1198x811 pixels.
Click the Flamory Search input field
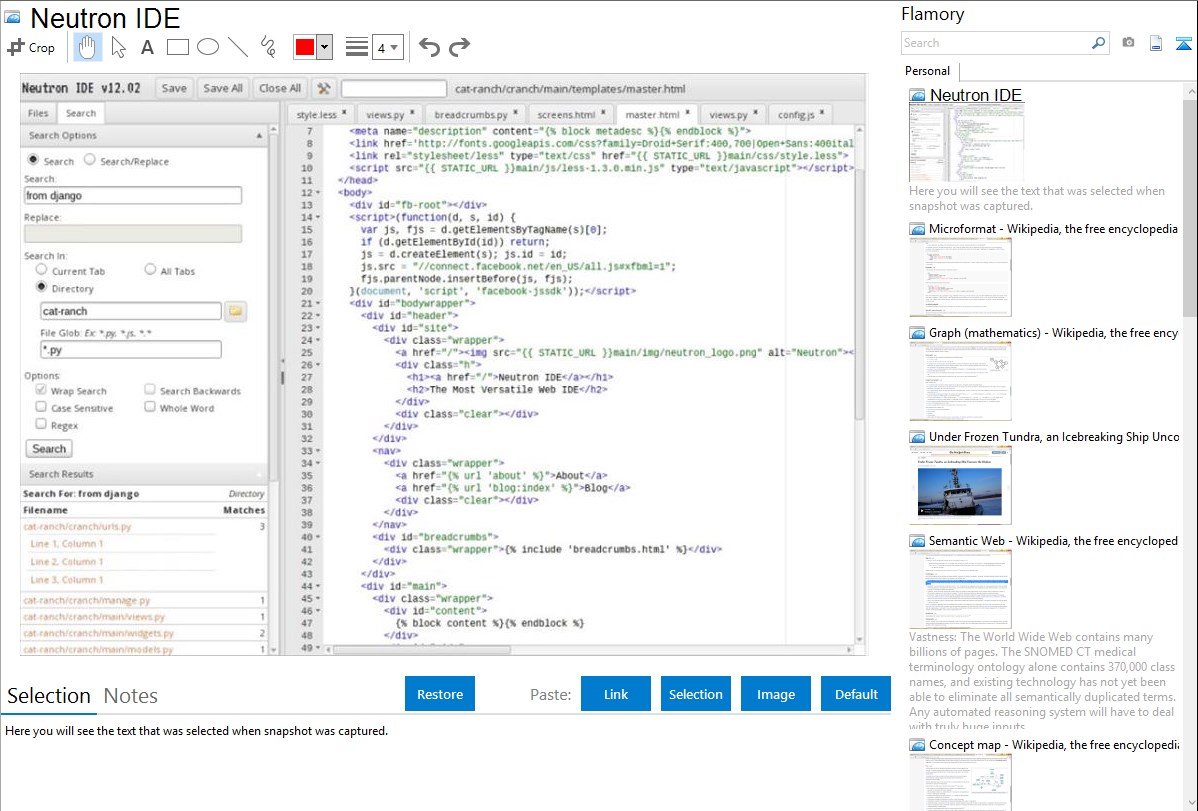pyautogui.click(x=996, y=43)
